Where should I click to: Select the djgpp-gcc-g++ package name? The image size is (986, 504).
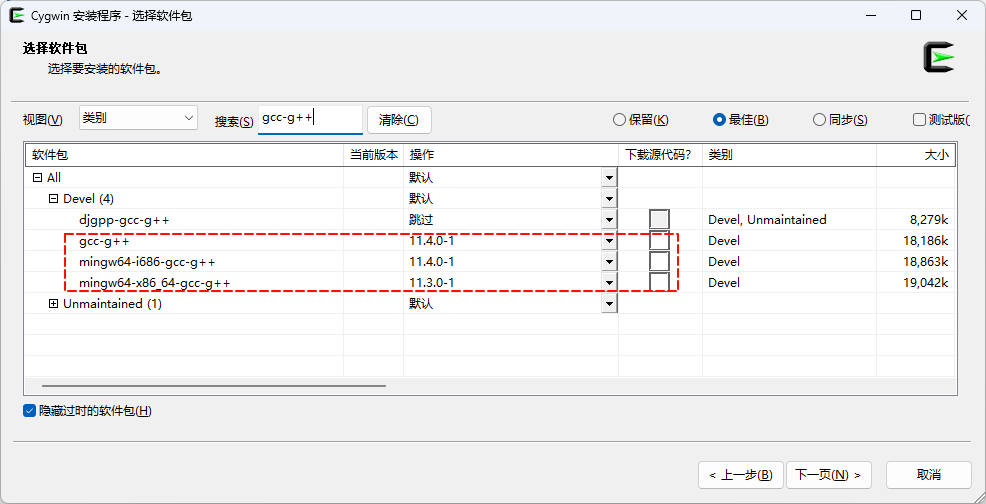[x=124, y=220]
